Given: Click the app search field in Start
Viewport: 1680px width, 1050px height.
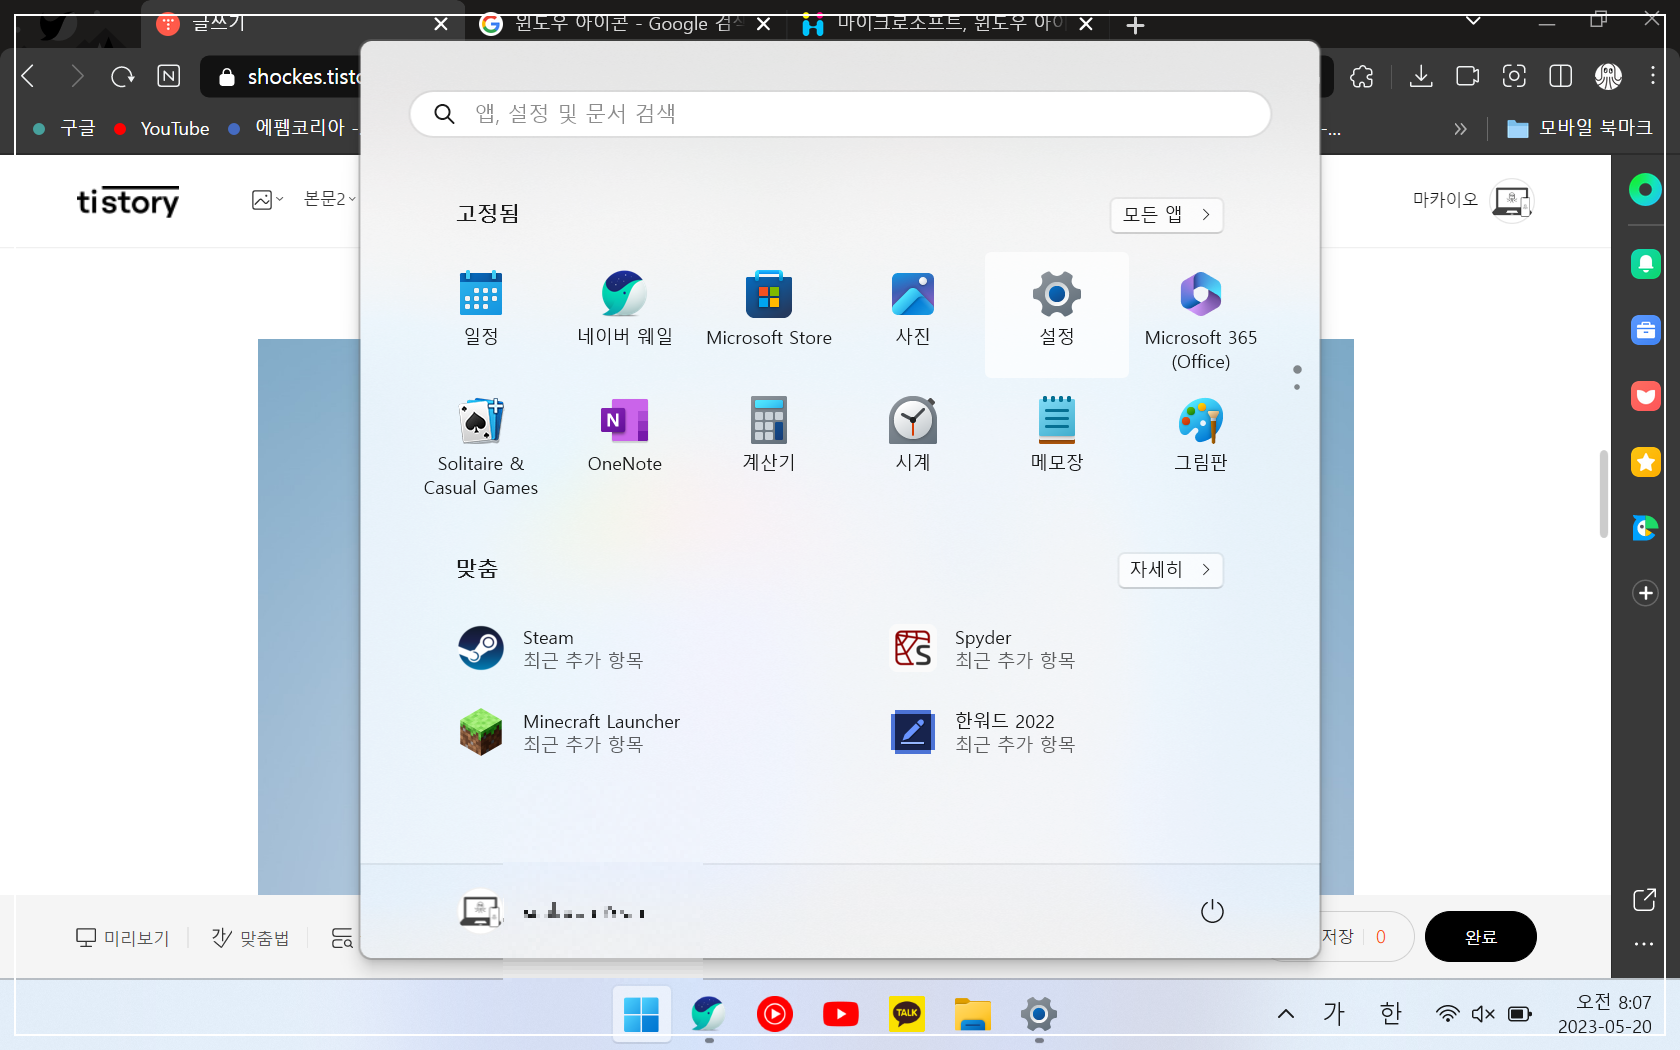Looking at the screenshot, I should click(840, 114).
